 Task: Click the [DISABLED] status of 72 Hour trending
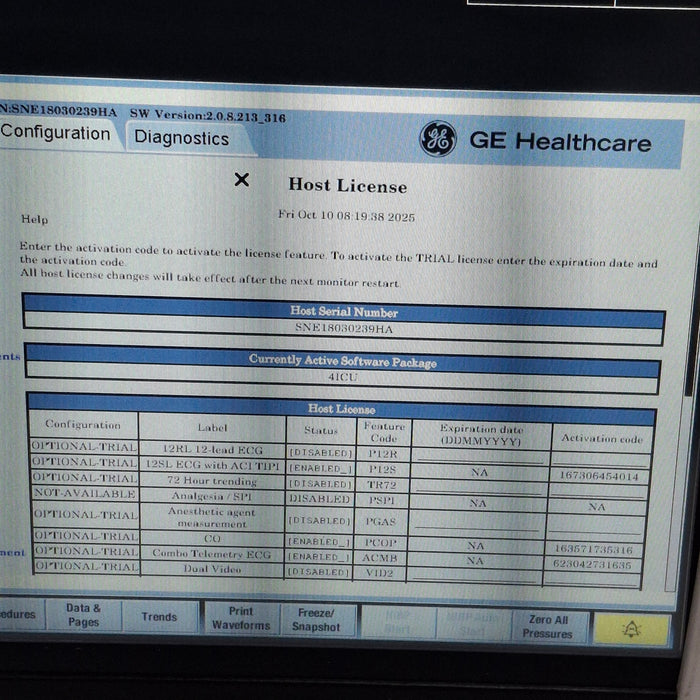coord(320,483)
